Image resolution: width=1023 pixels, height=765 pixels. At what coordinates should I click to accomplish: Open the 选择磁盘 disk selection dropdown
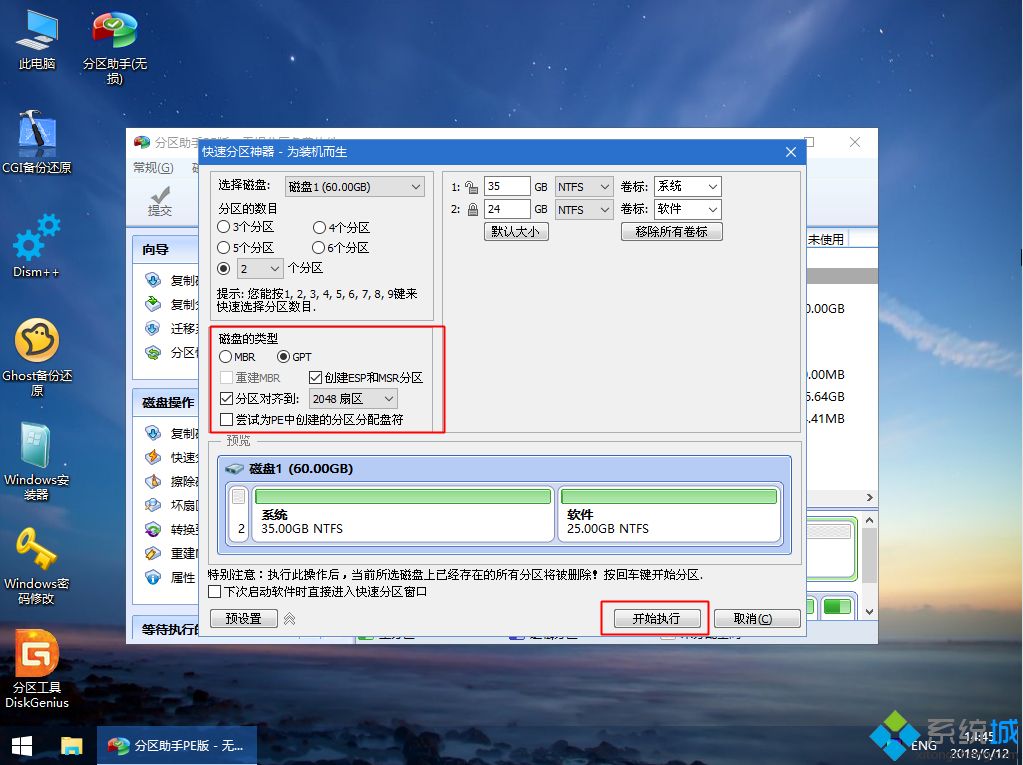[355, 186]
